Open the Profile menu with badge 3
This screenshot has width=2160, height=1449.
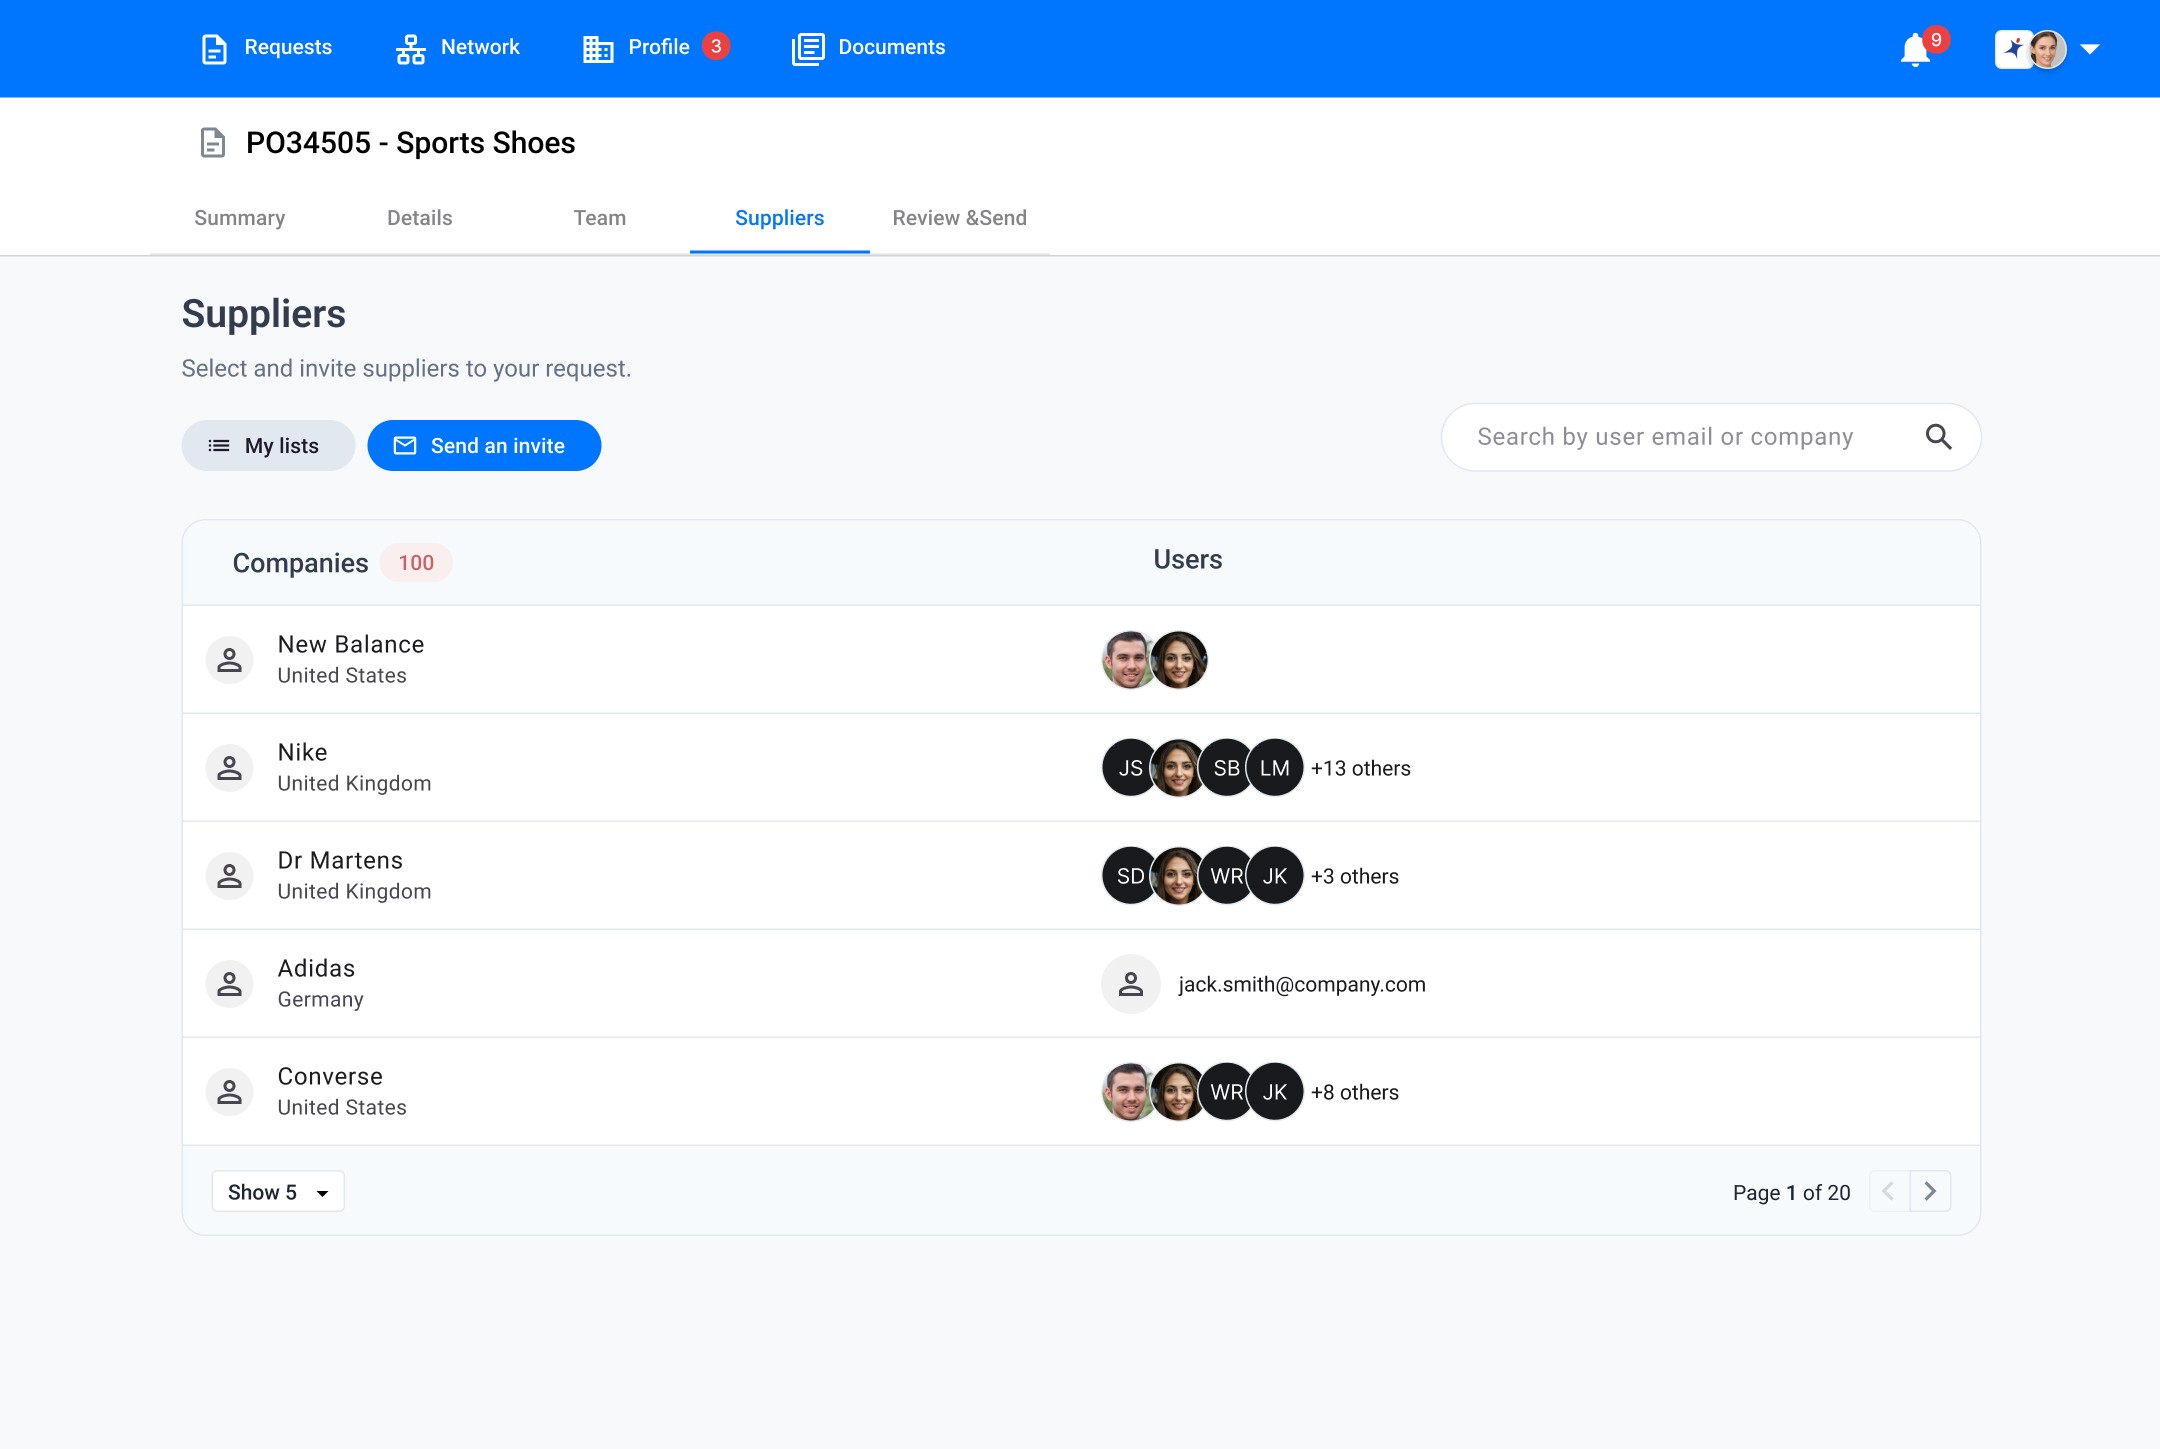pyautogui.click(x=657, y=47)
